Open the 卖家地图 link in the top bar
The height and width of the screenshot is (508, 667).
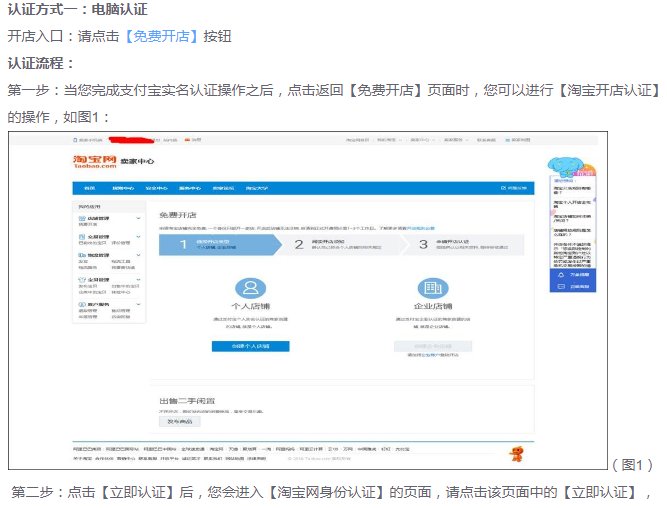click(518, 140)
